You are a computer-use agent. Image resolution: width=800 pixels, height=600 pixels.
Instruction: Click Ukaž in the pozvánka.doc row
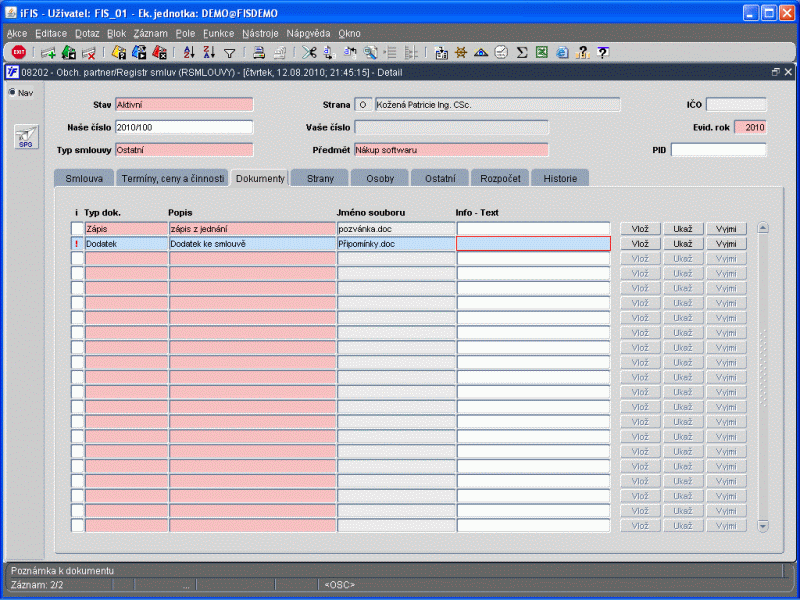683,229
